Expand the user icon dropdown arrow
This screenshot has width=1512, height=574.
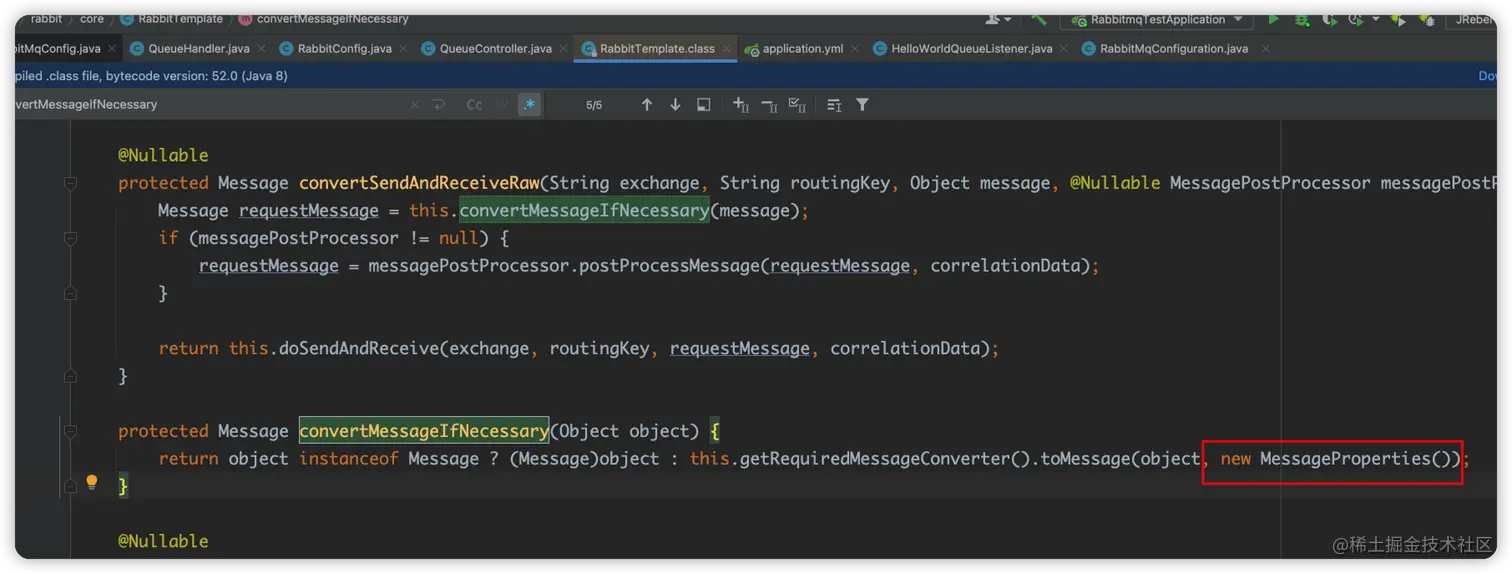(1007, 20)
